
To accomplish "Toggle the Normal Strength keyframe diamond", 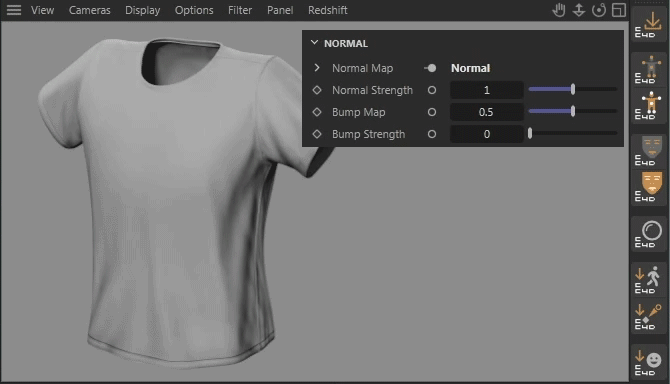I will click(317, 90).
